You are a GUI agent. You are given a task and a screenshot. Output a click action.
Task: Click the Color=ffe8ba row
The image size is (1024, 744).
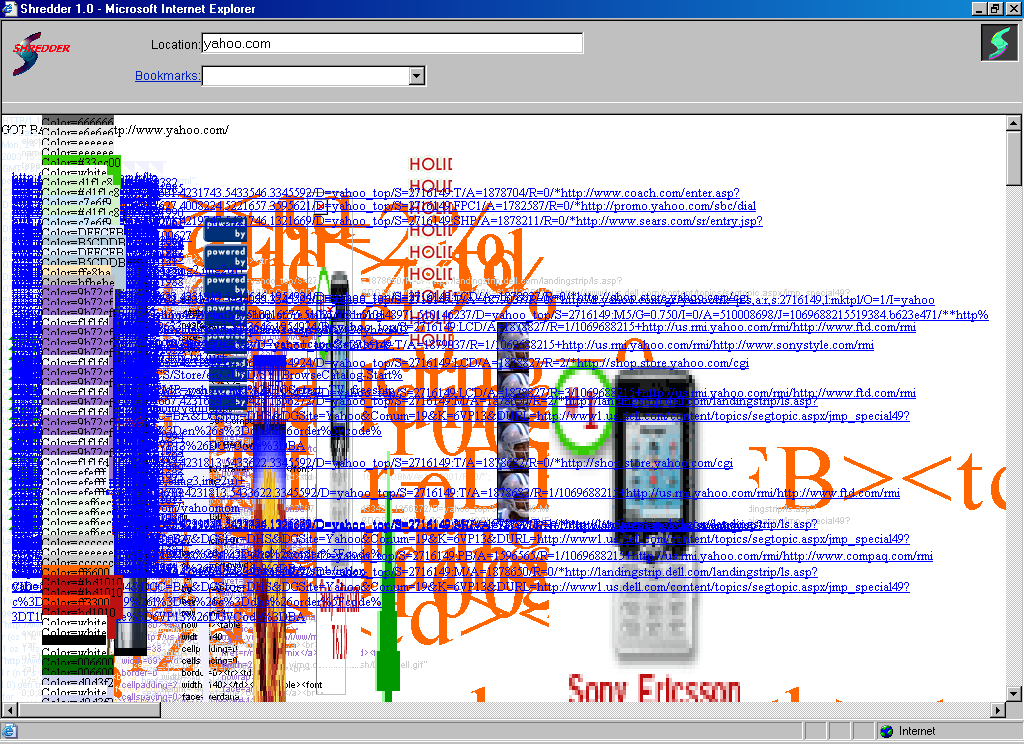click(78, 272)
